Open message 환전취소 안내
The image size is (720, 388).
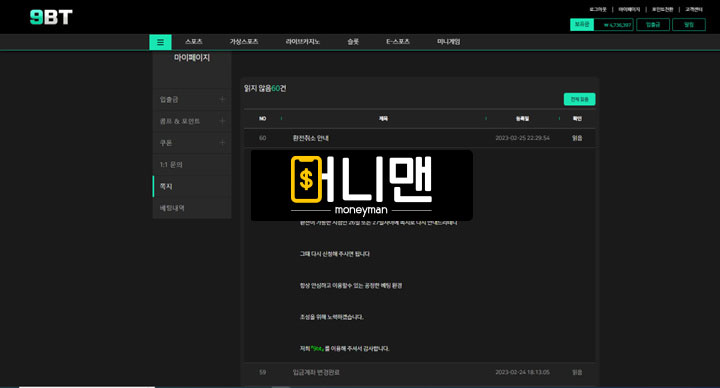click(x=310, y=138)
